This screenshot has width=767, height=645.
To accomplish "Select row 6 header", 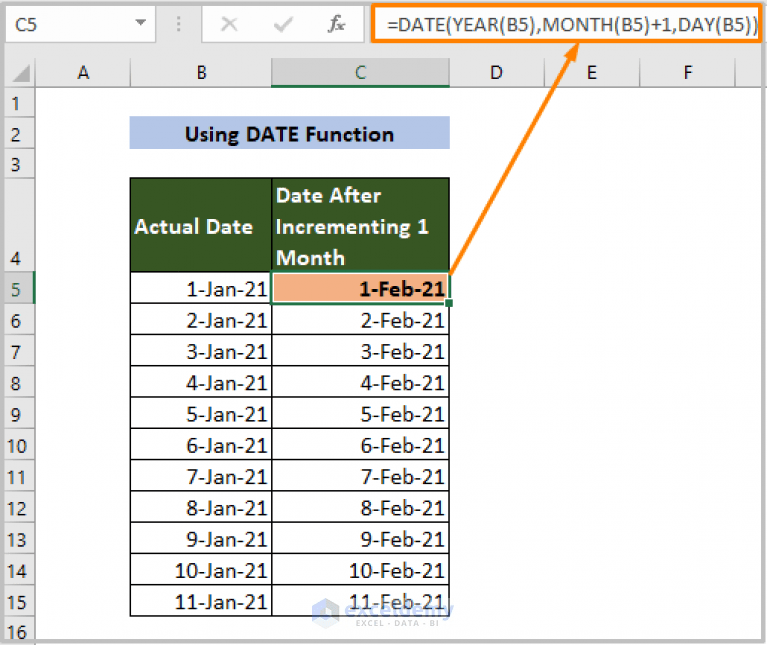I will tap(19, 320).
